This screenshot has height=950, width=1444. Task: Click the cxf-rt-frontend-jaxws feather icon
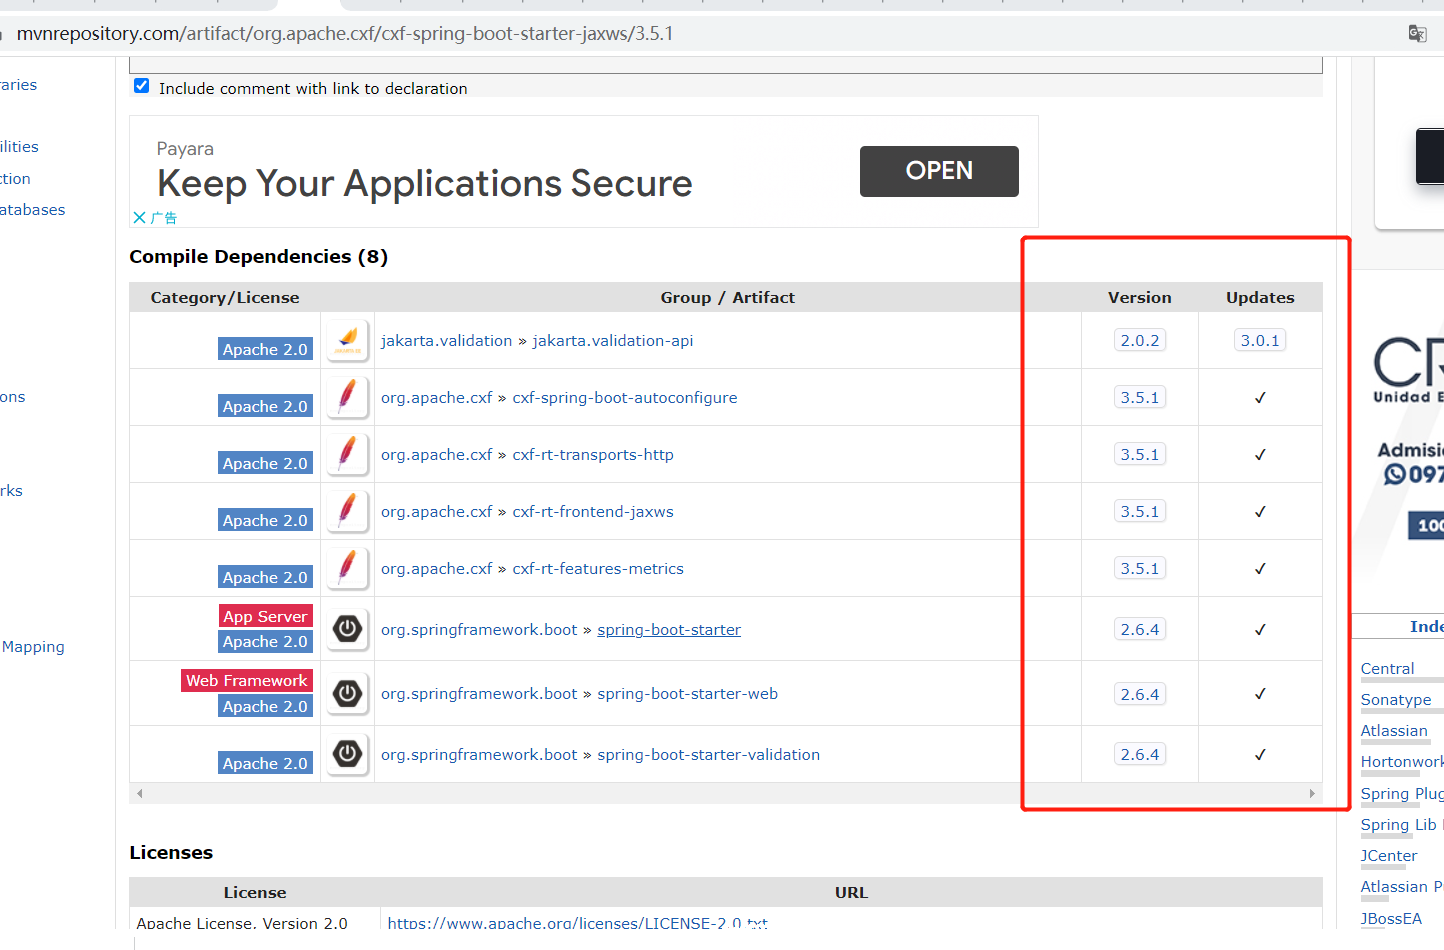[x=347, y=511]
